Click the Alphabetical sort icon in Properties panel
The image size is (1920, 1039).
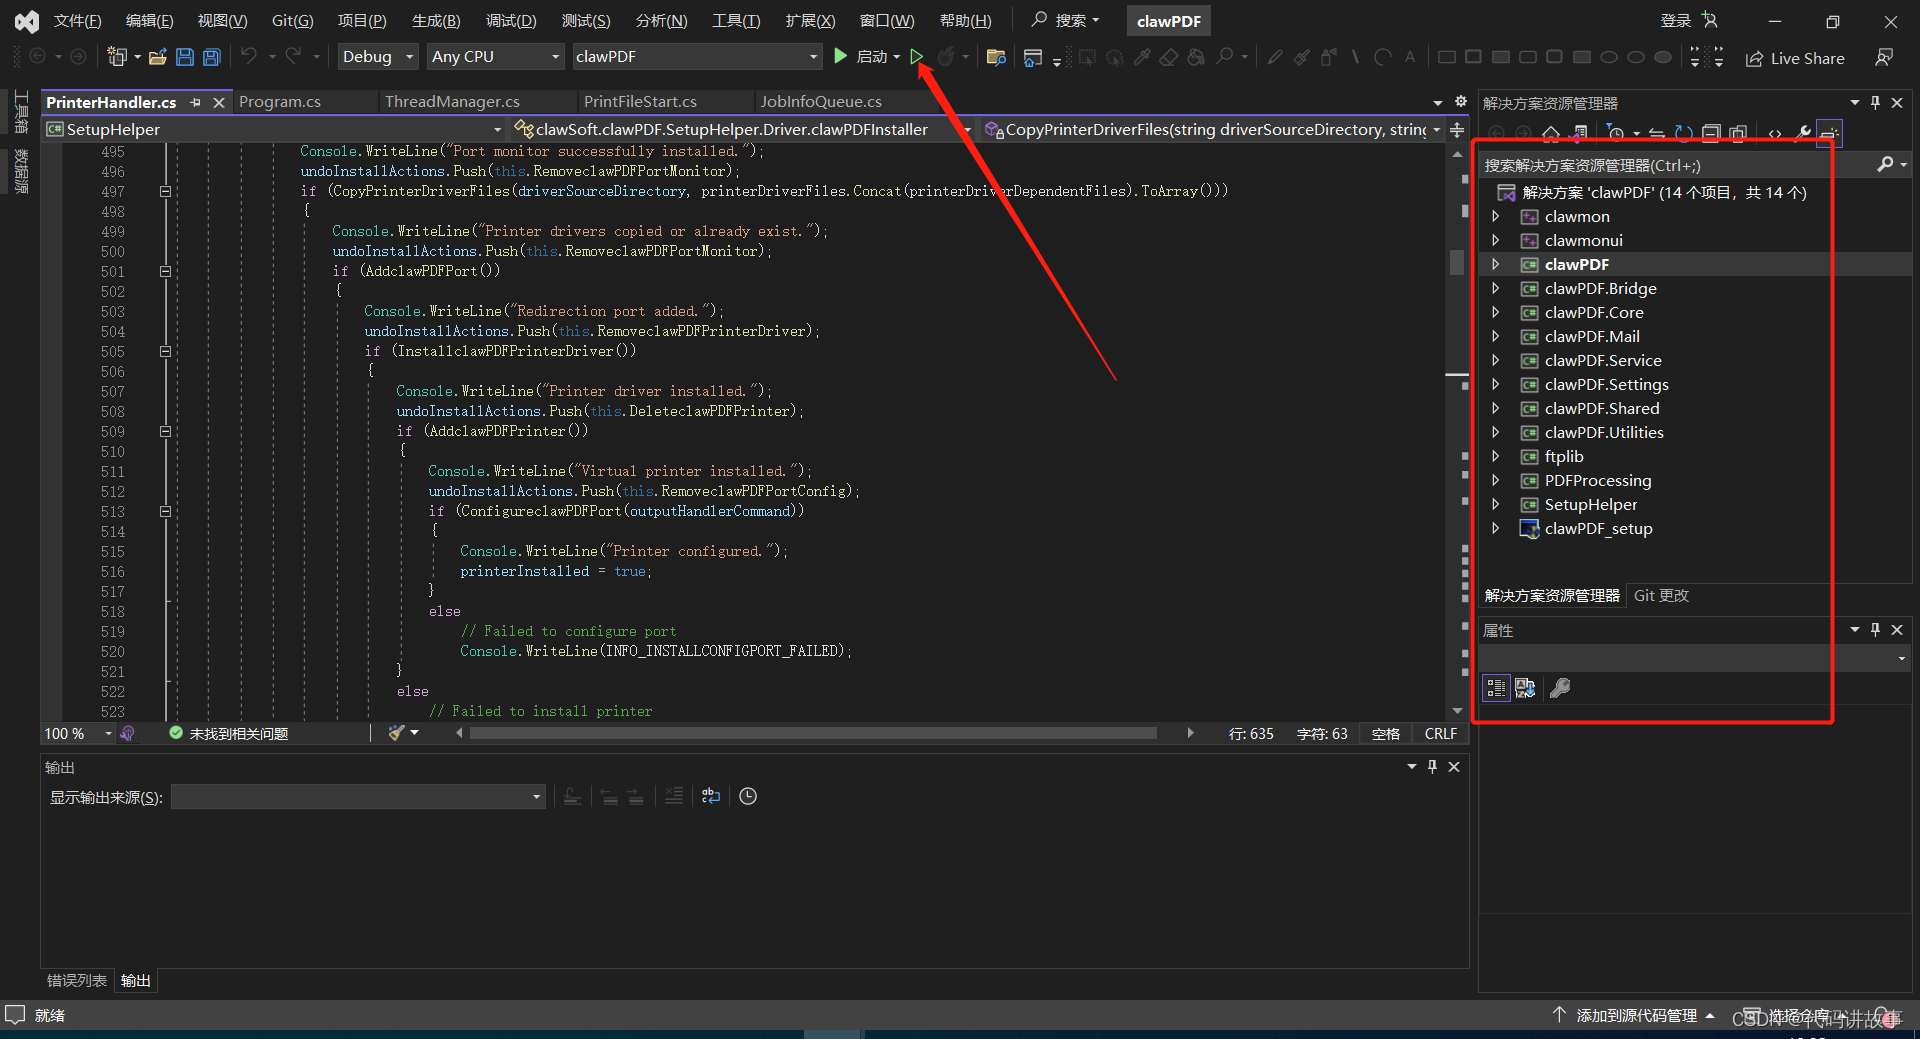1525,687
